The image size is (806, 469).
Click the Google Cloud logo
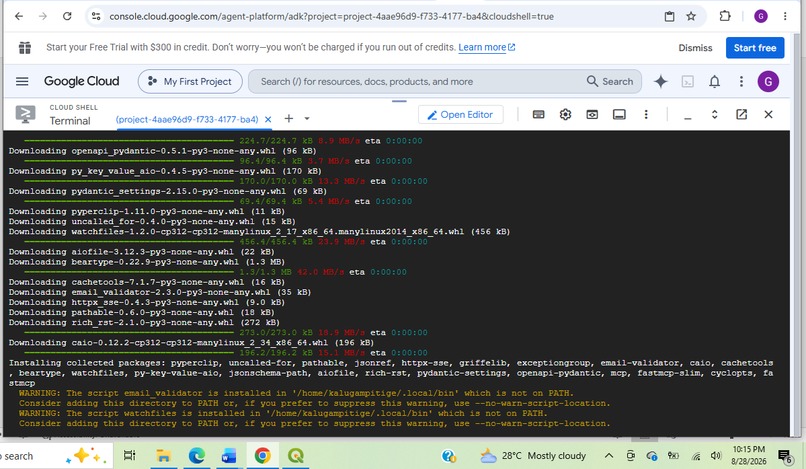[x=81, y=81]
